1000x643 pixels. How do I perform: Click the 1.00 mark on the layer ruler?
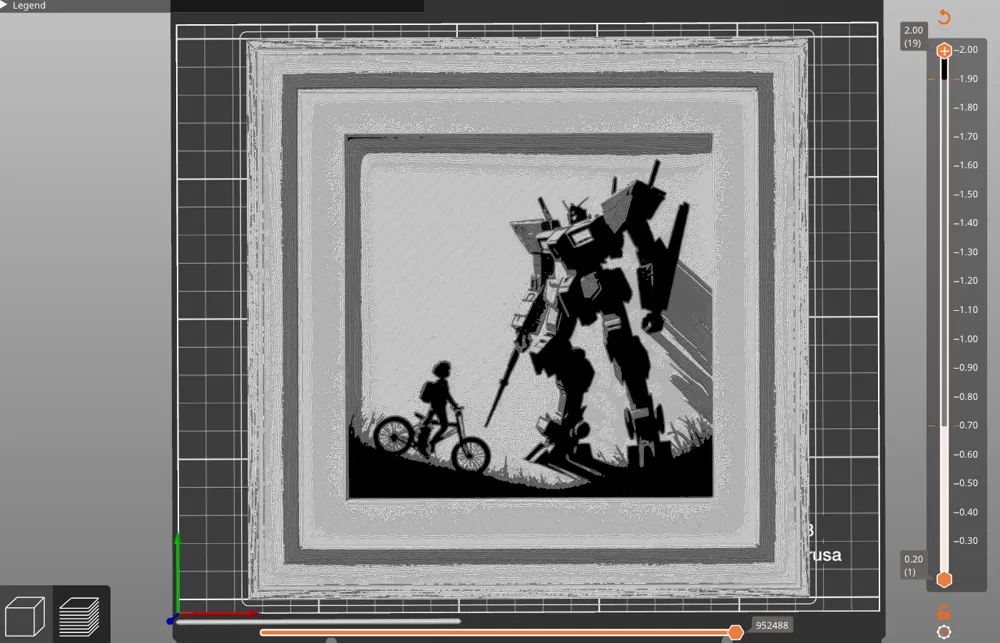966,339
